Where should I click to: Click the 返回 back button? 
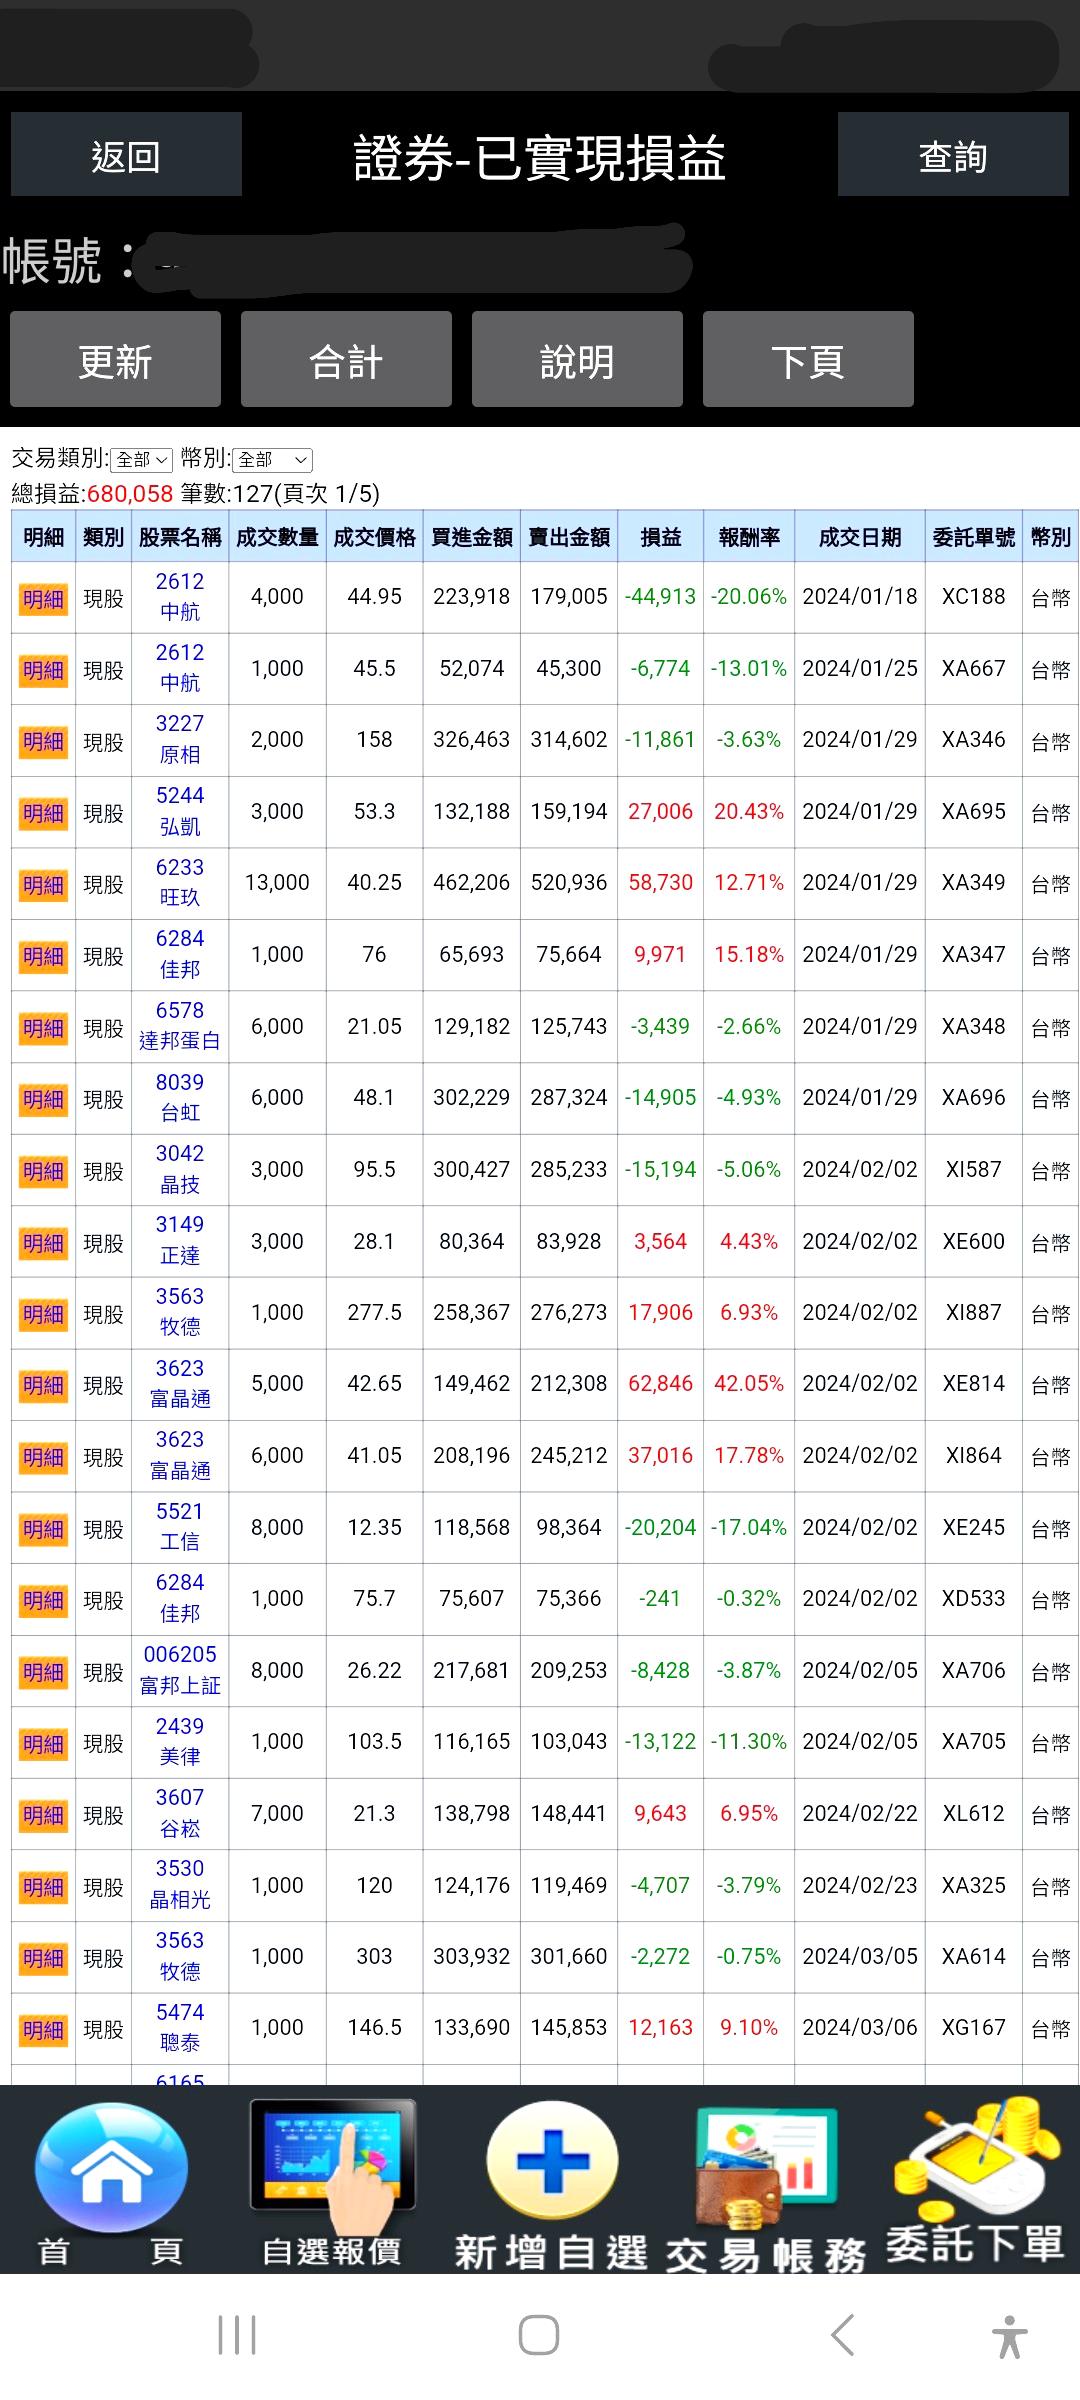[126, 154]
